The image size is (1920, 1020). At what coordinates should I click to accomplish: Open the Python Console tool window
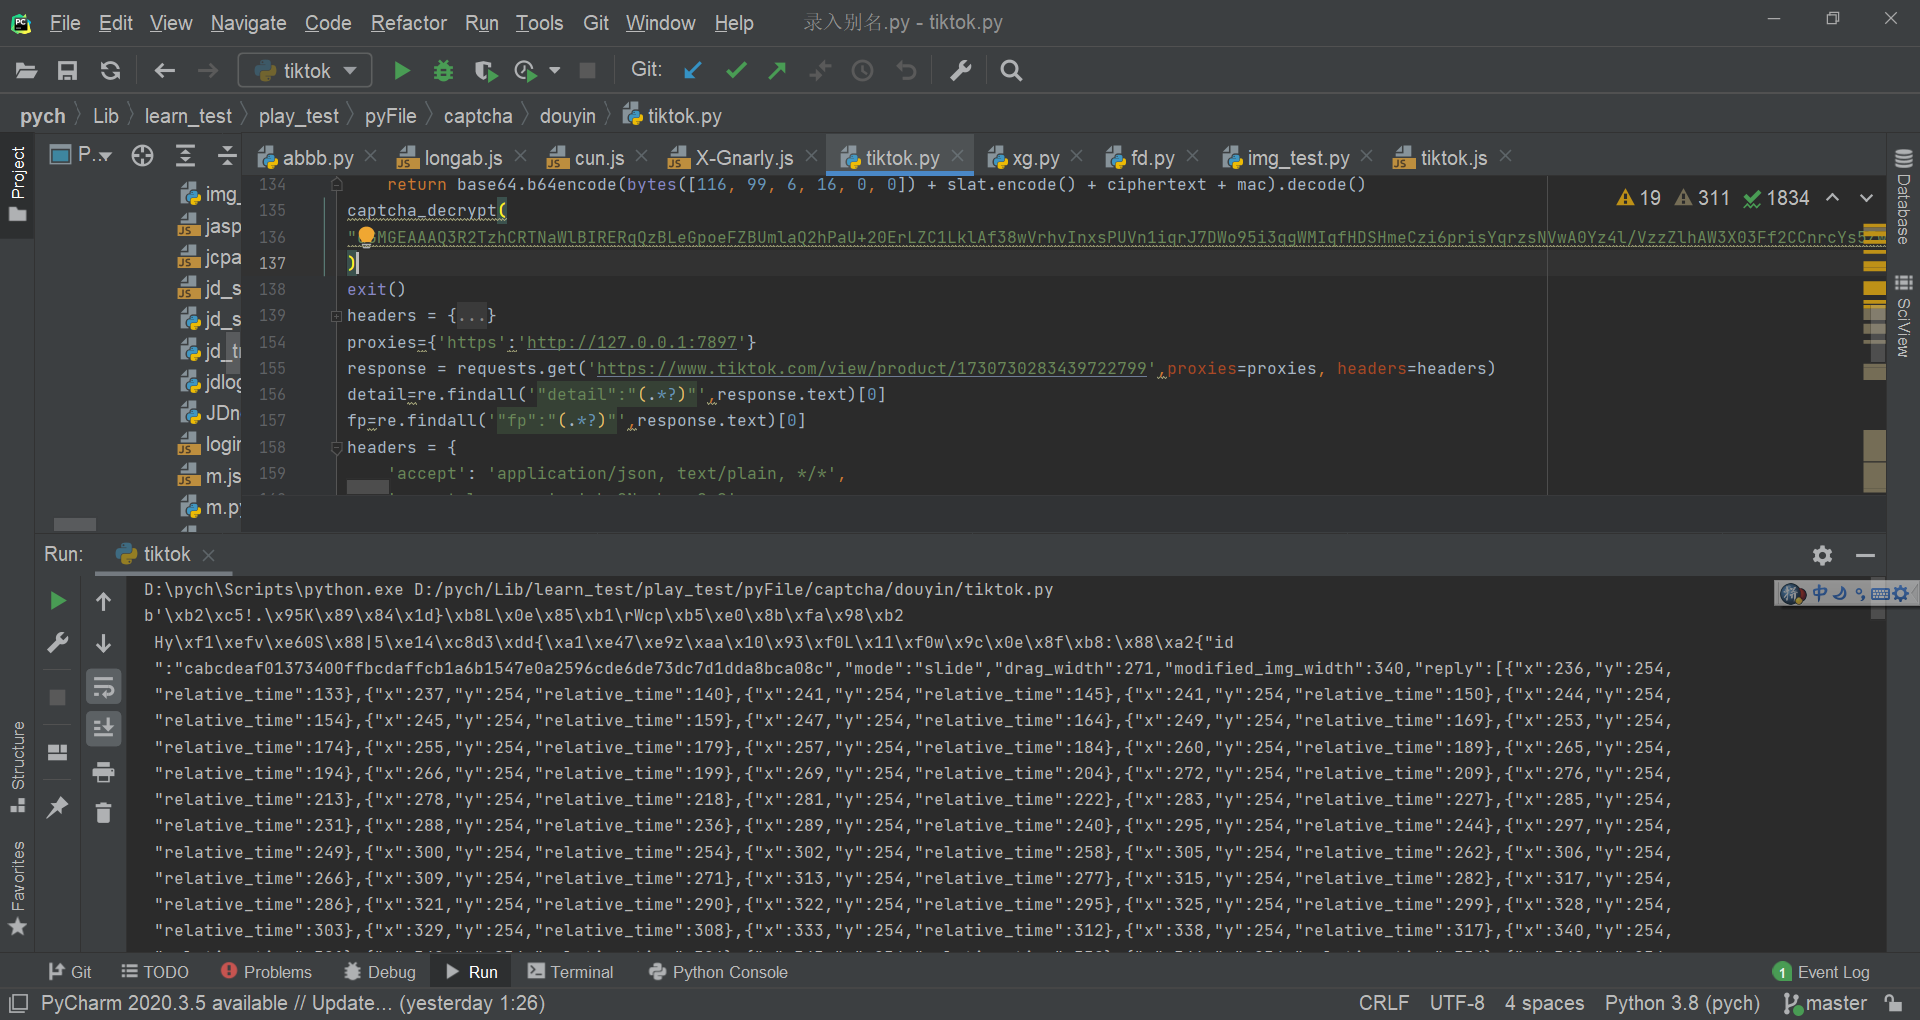718,971
